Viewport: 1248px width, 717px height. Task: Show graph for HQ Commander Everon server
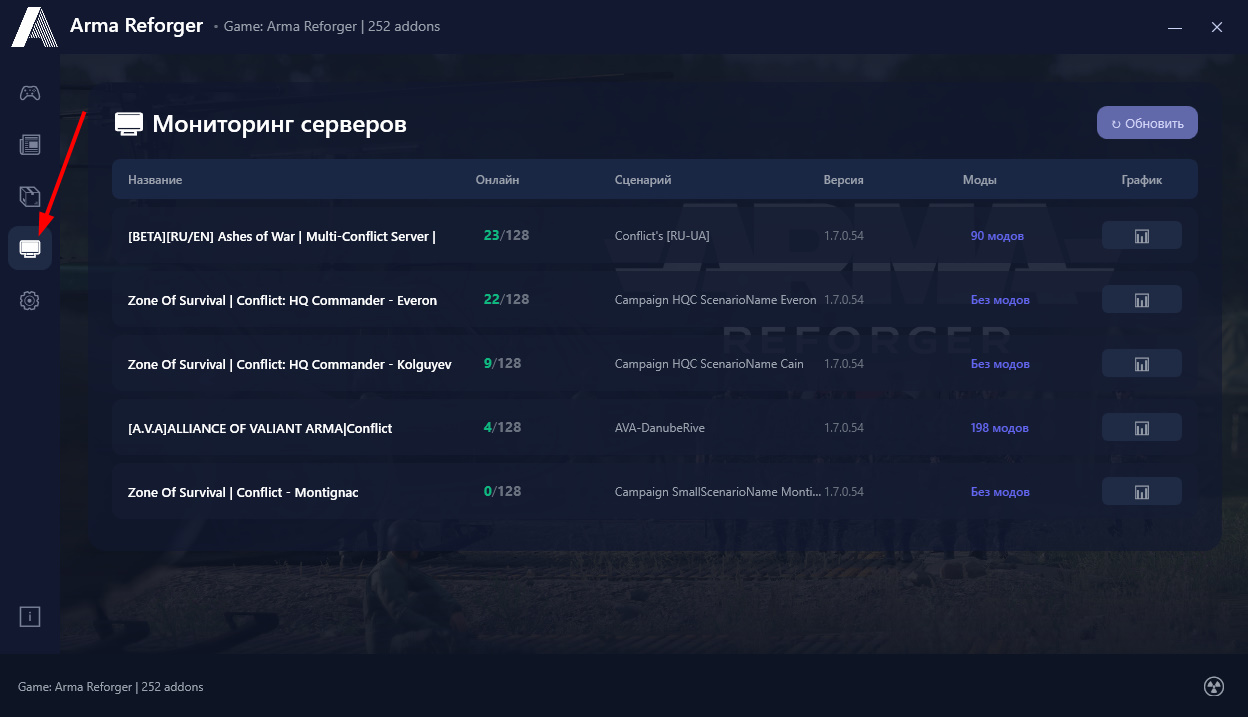click(1142, 300)
